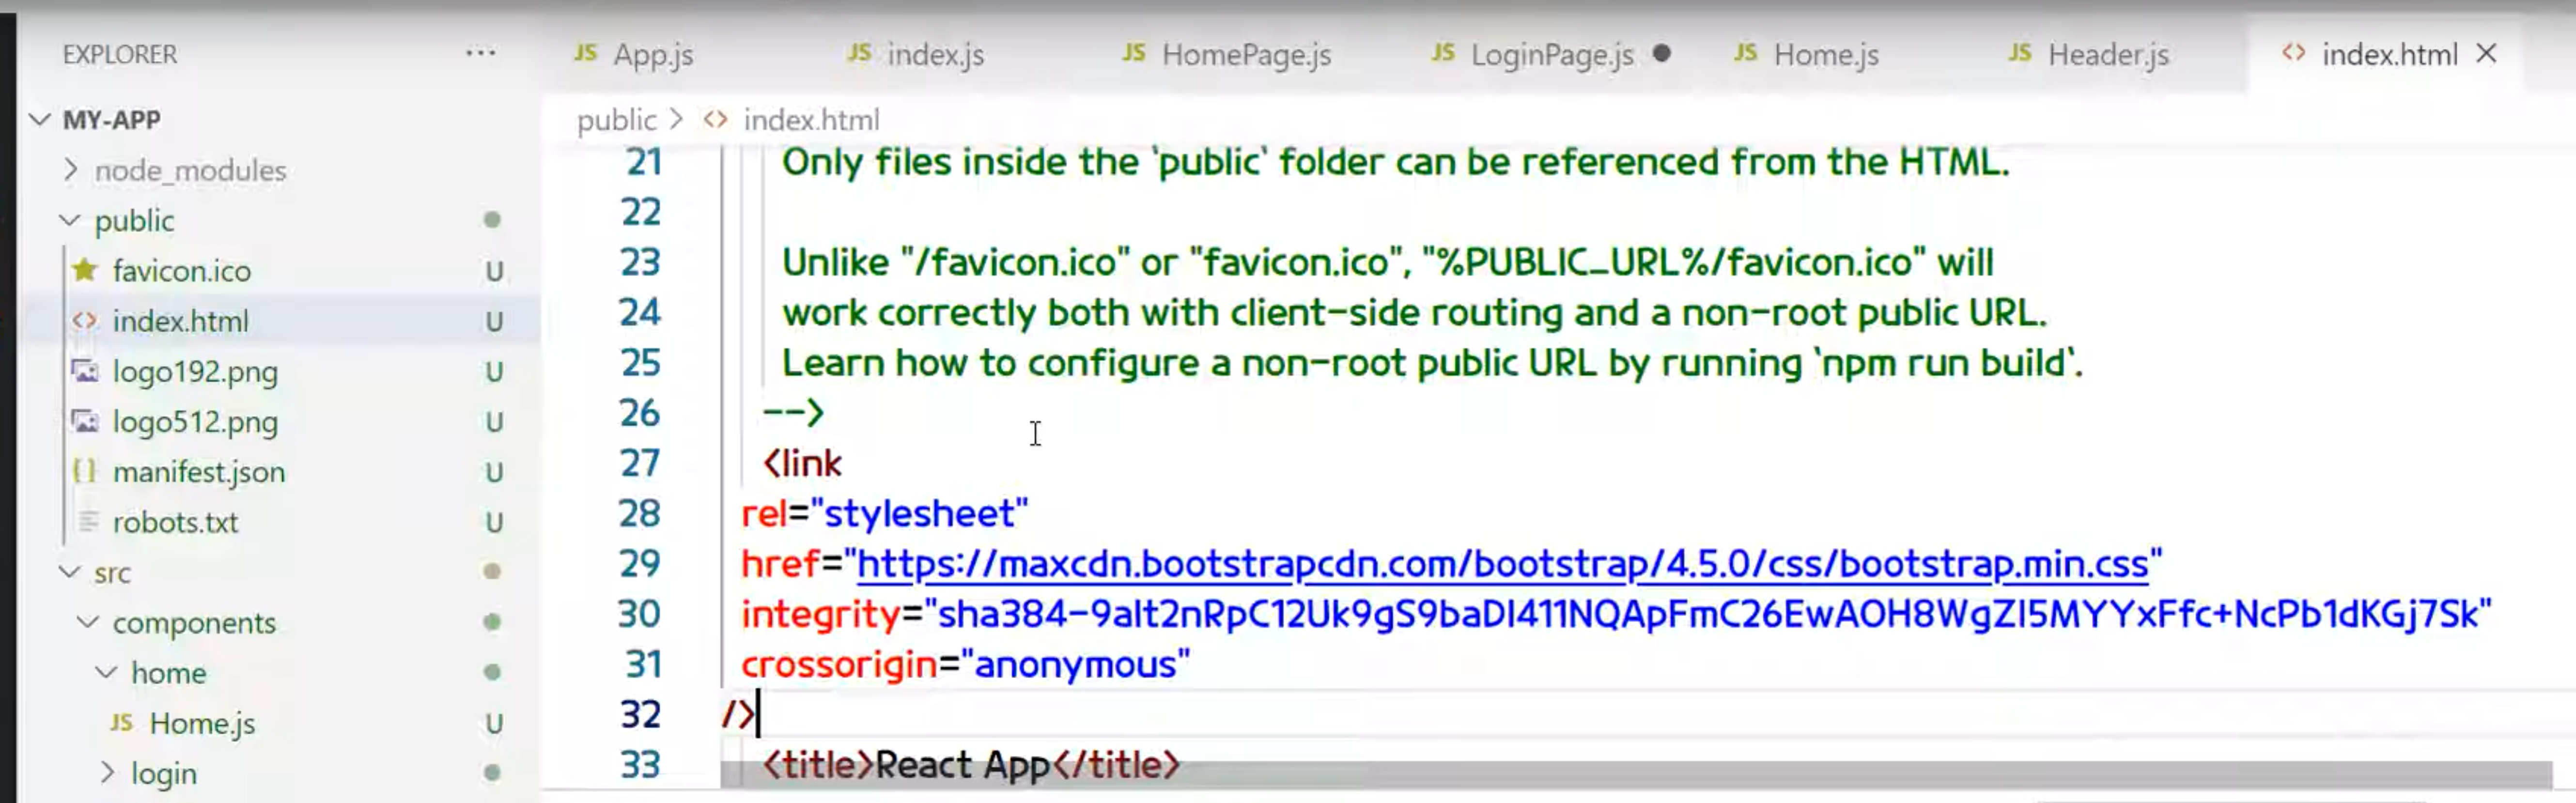
Task: Click the <title>React App</title> line
Action: click(971, 765)
